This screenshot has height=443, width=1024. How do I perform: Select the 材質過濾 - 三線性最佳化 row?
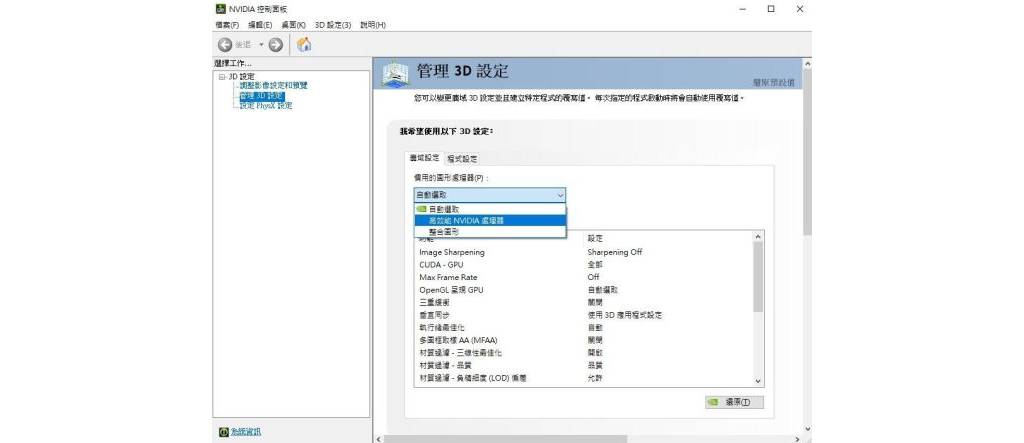tap(583, 353)
